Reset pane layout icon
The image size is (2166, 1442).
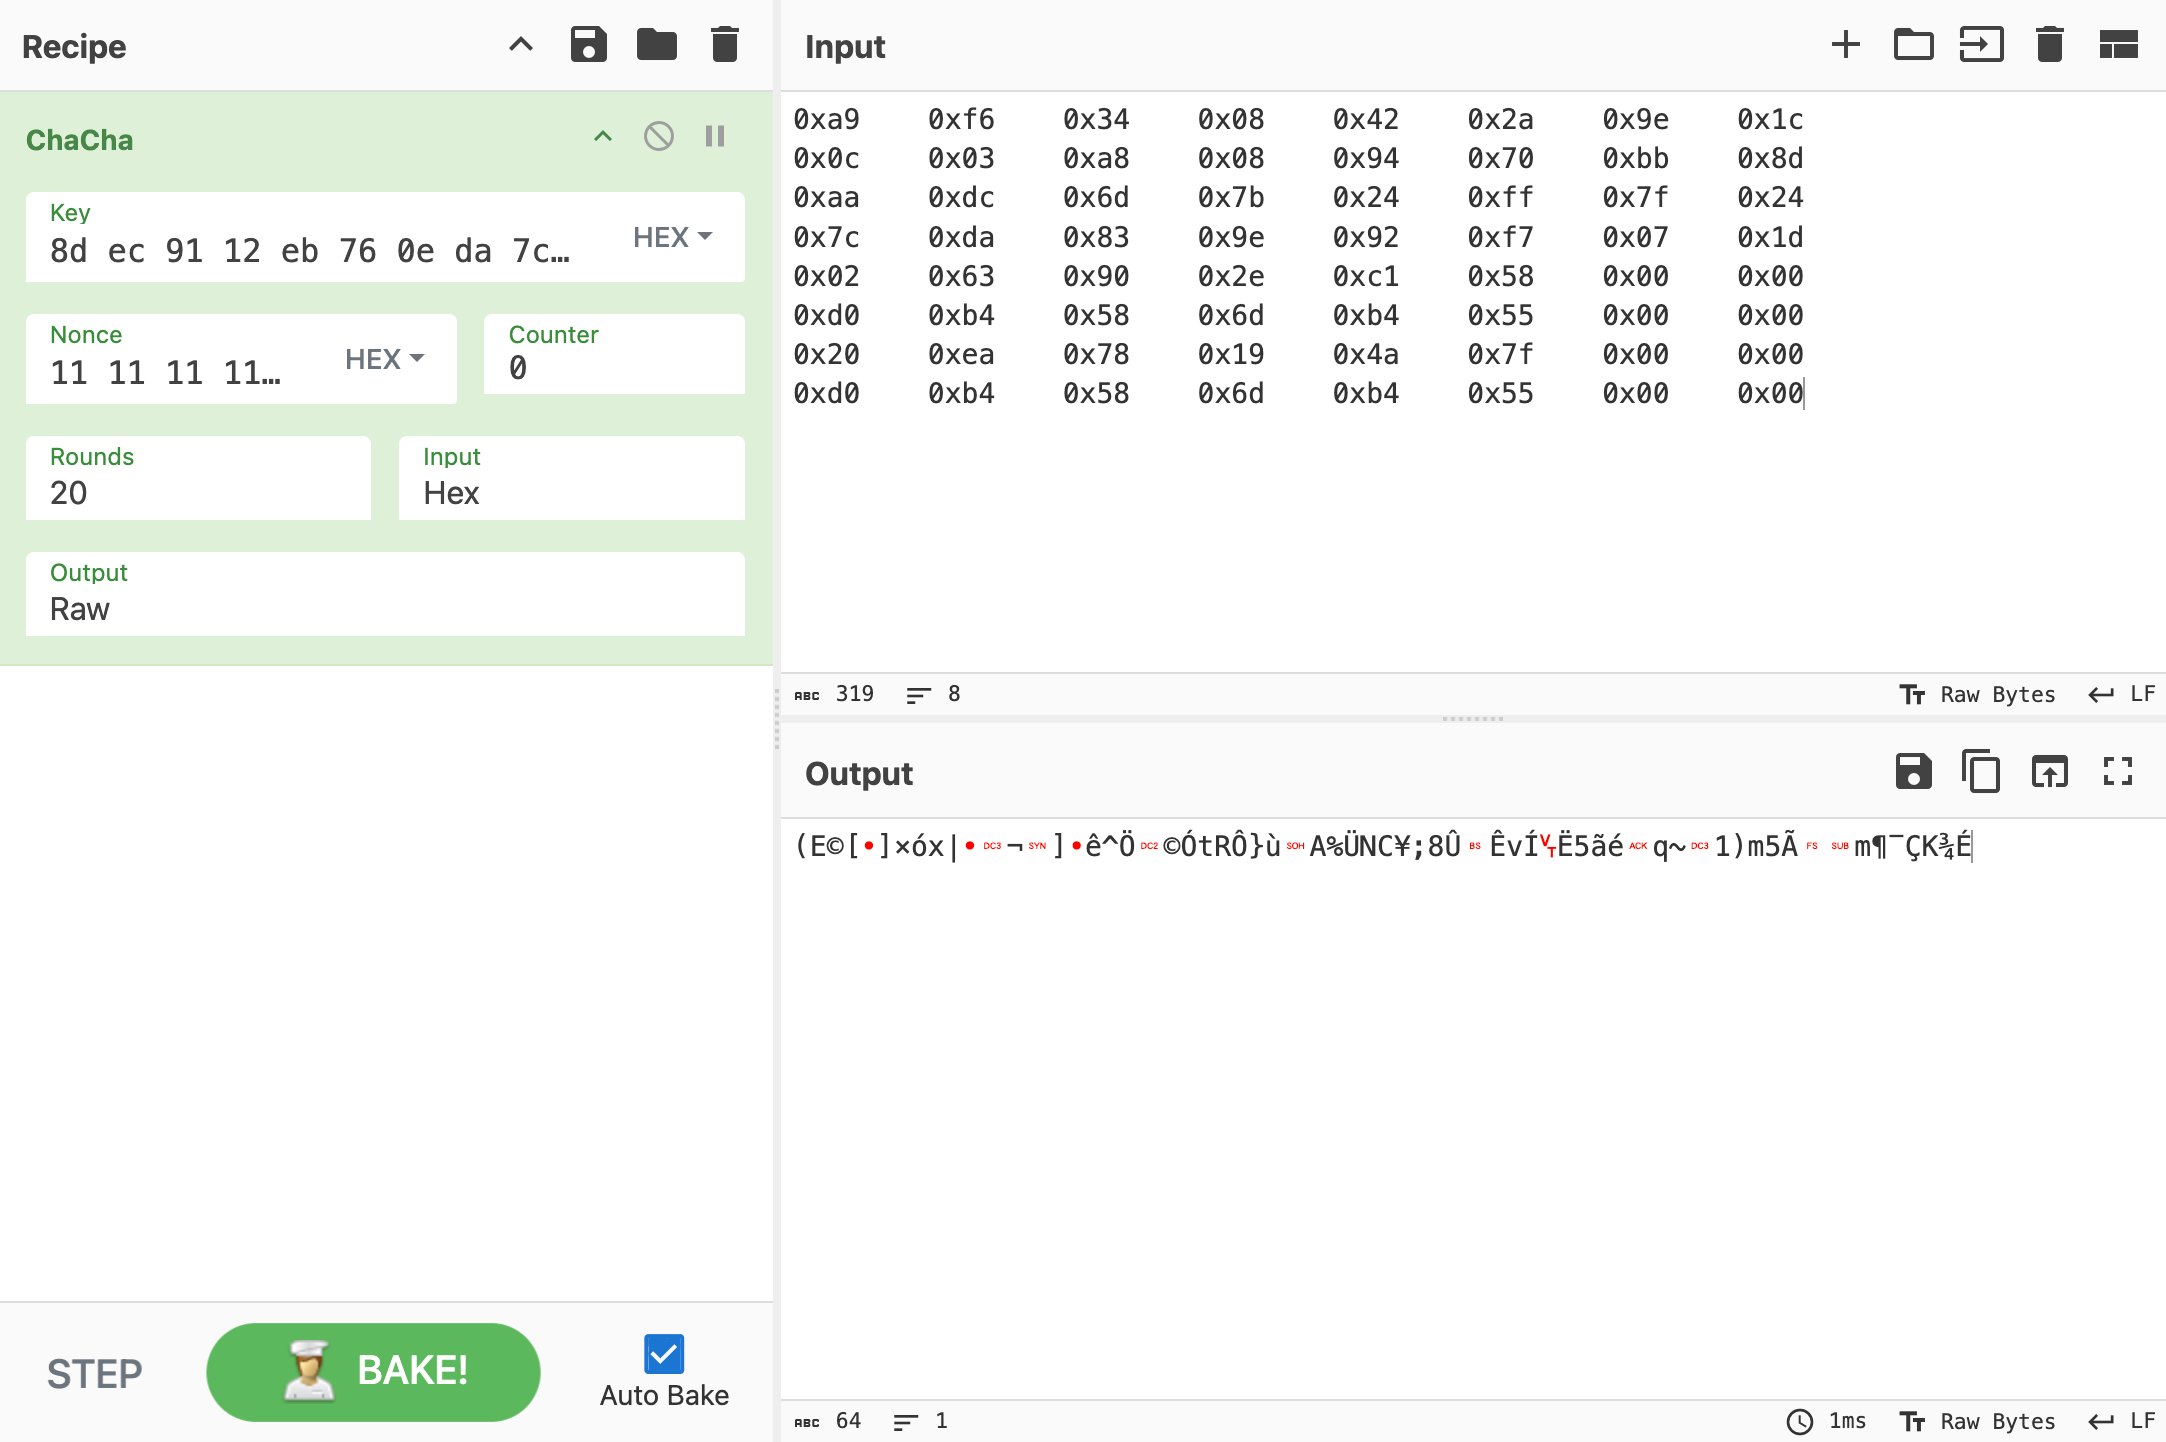[x=2118, y=45]
